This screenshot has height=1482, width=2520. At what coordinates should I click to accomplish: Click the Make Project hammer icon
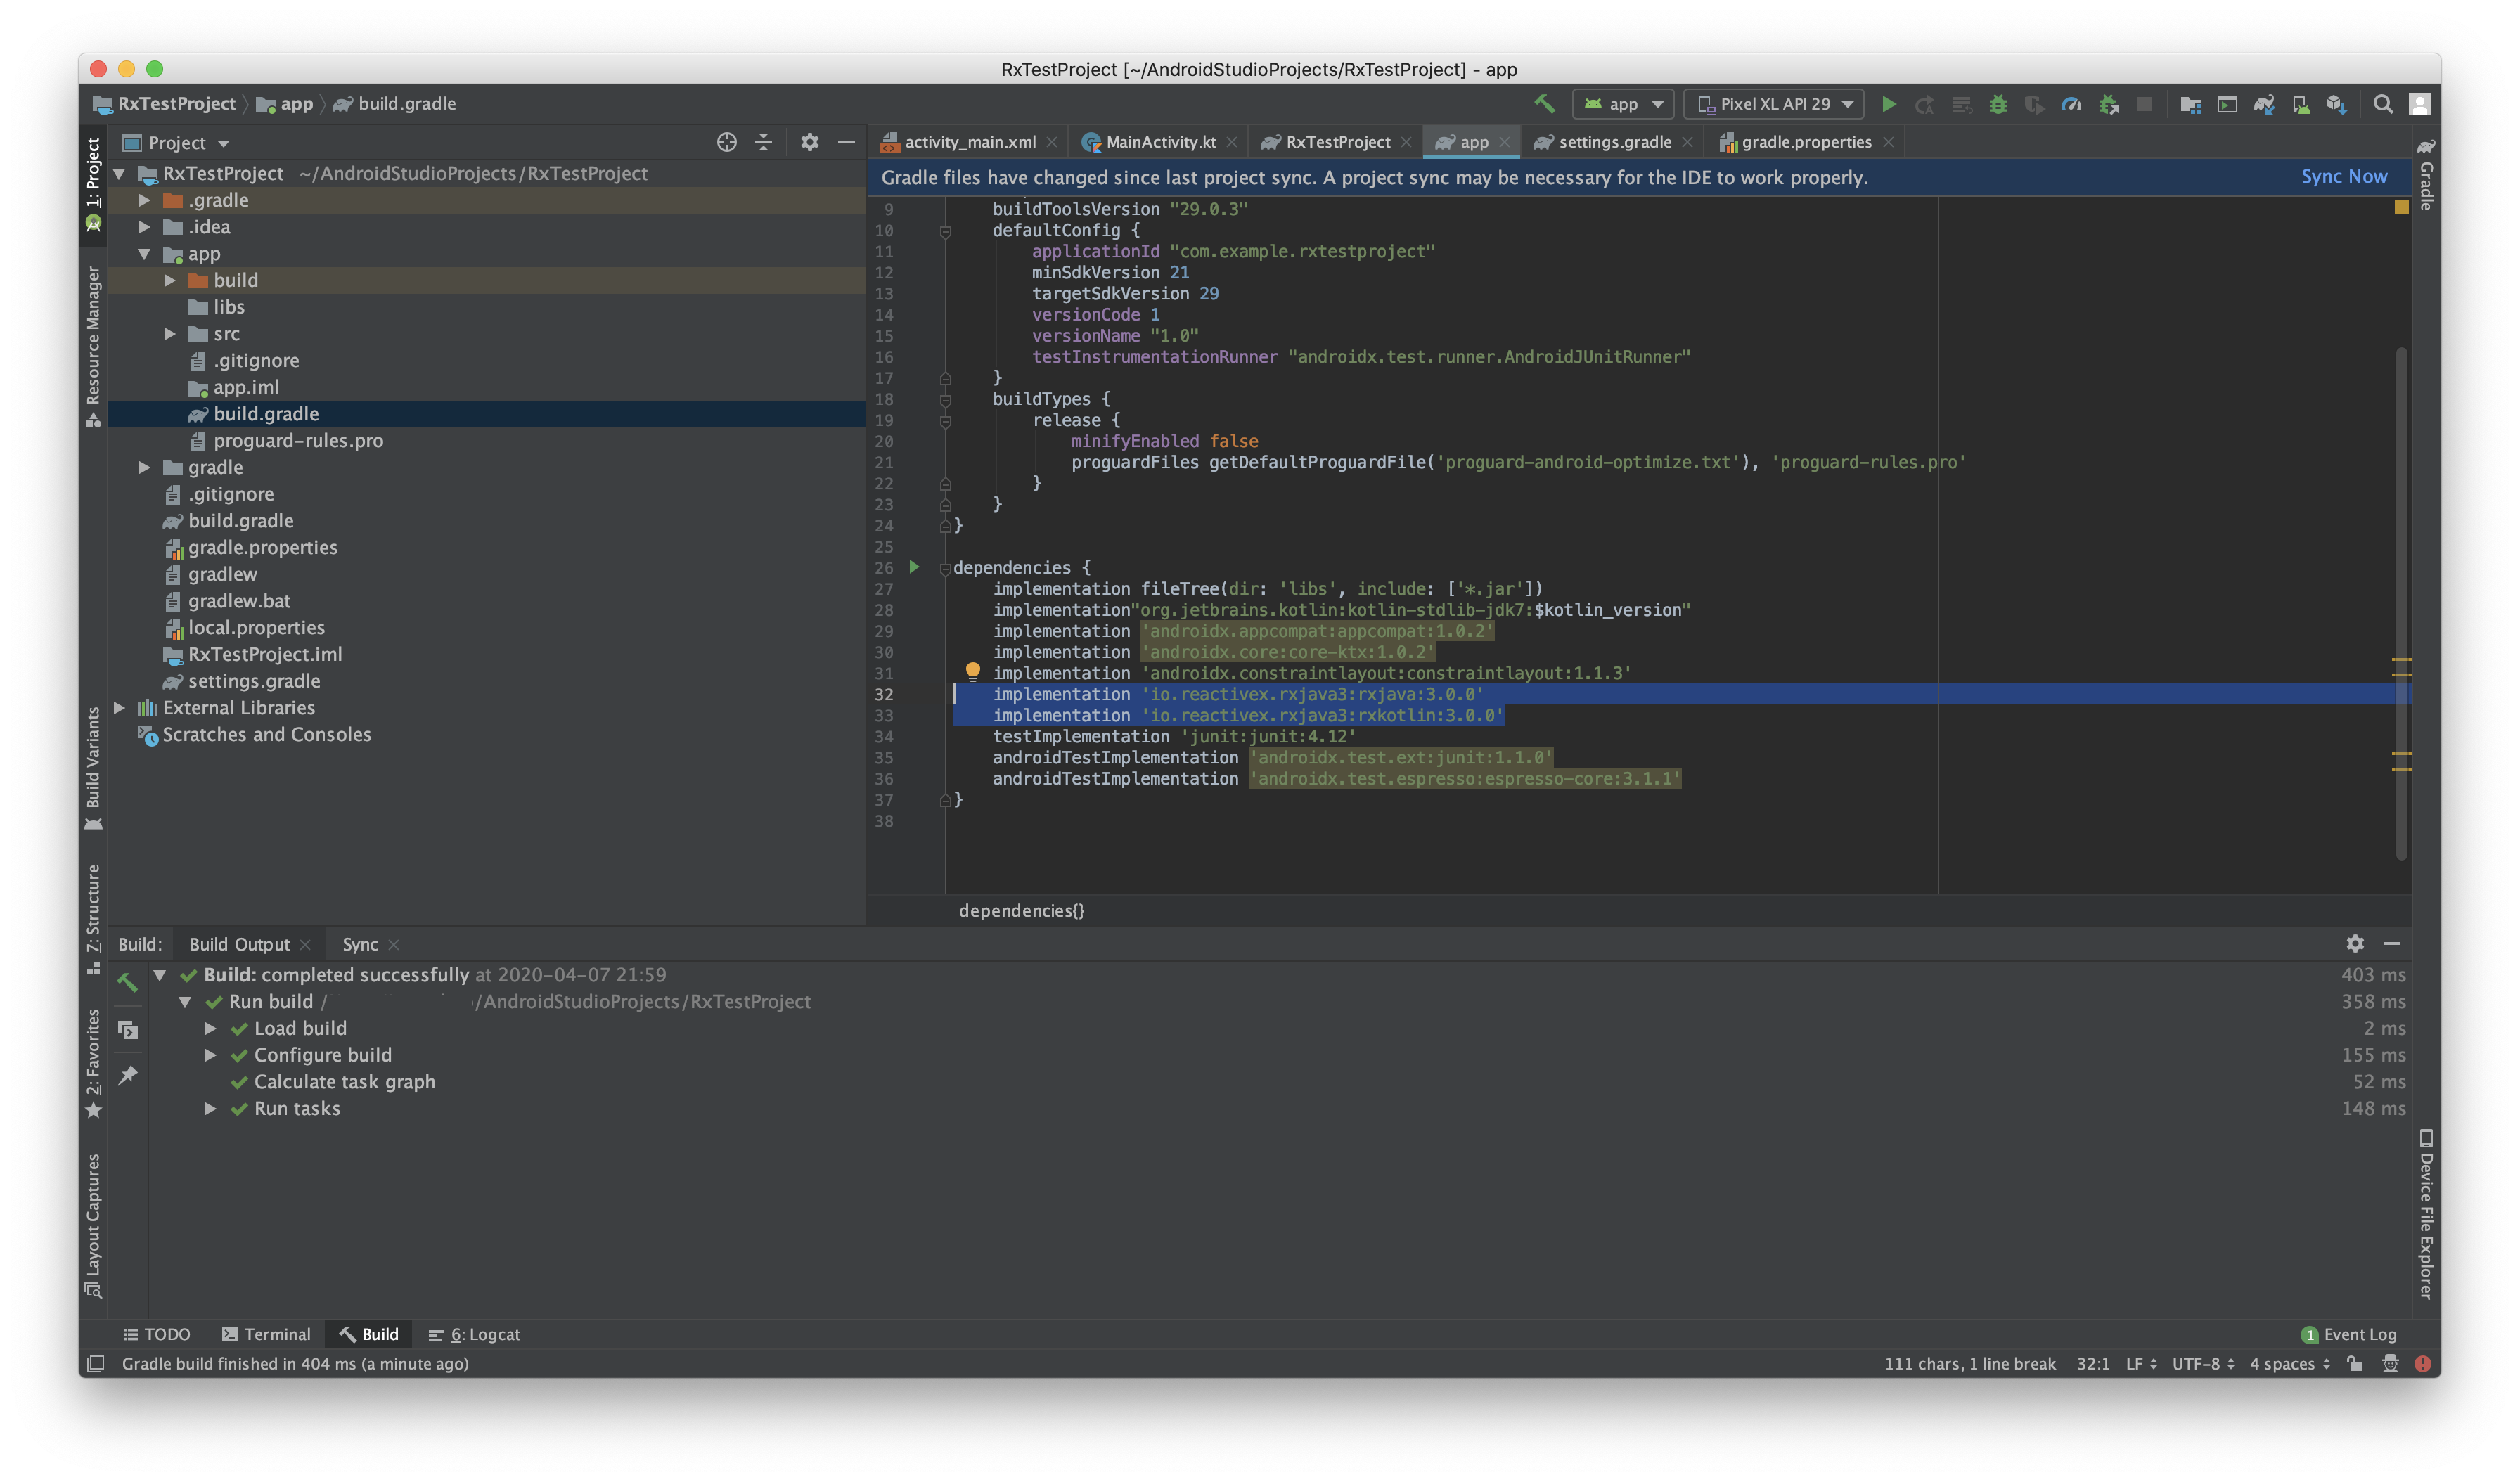click(1544, 104)
